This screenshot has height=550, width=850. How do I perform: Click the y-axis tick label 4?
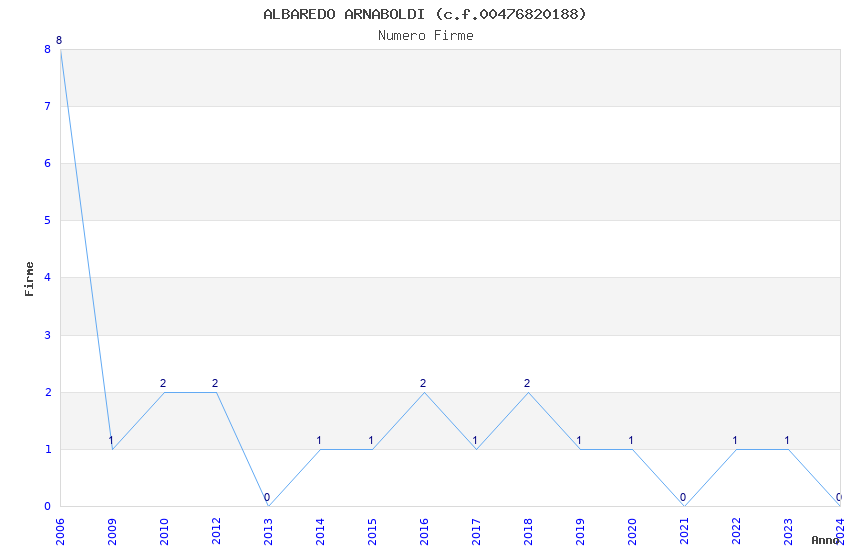48,277
